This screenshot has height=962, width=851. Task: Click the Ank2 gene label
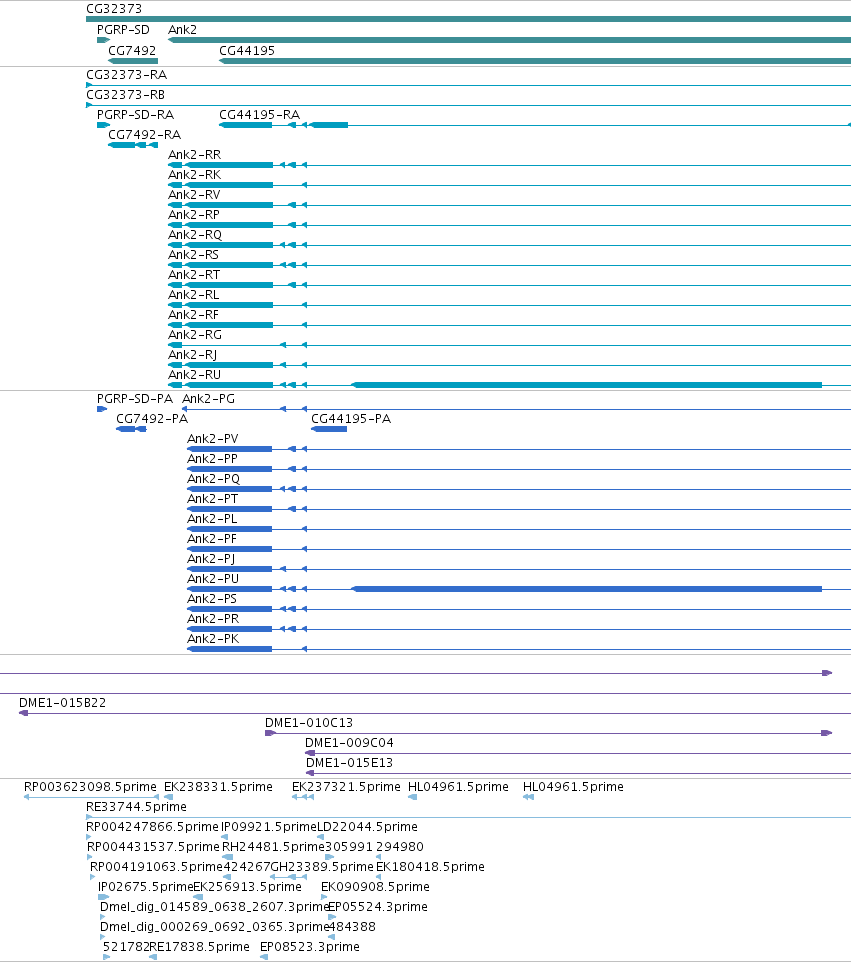tap(182, 29)
